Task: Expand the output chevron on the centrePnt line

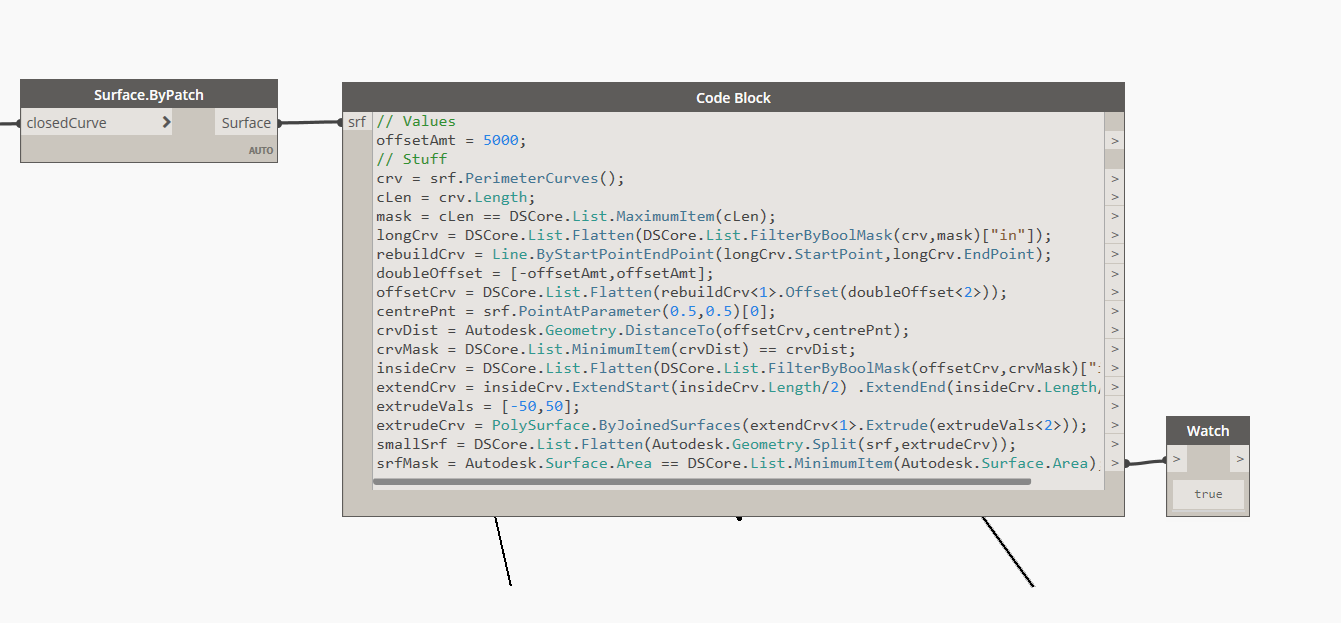Action: coord(1114,310)
